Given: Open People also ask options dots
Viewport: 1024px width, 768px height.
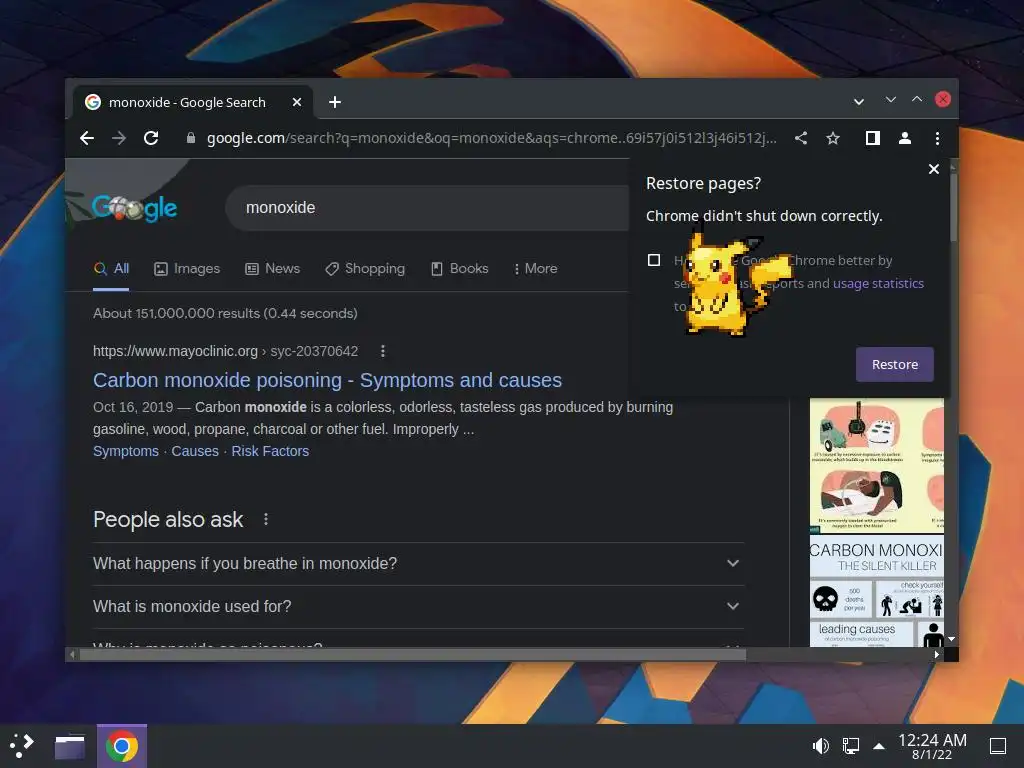Looking at the screenshot, I should point(266,519).
